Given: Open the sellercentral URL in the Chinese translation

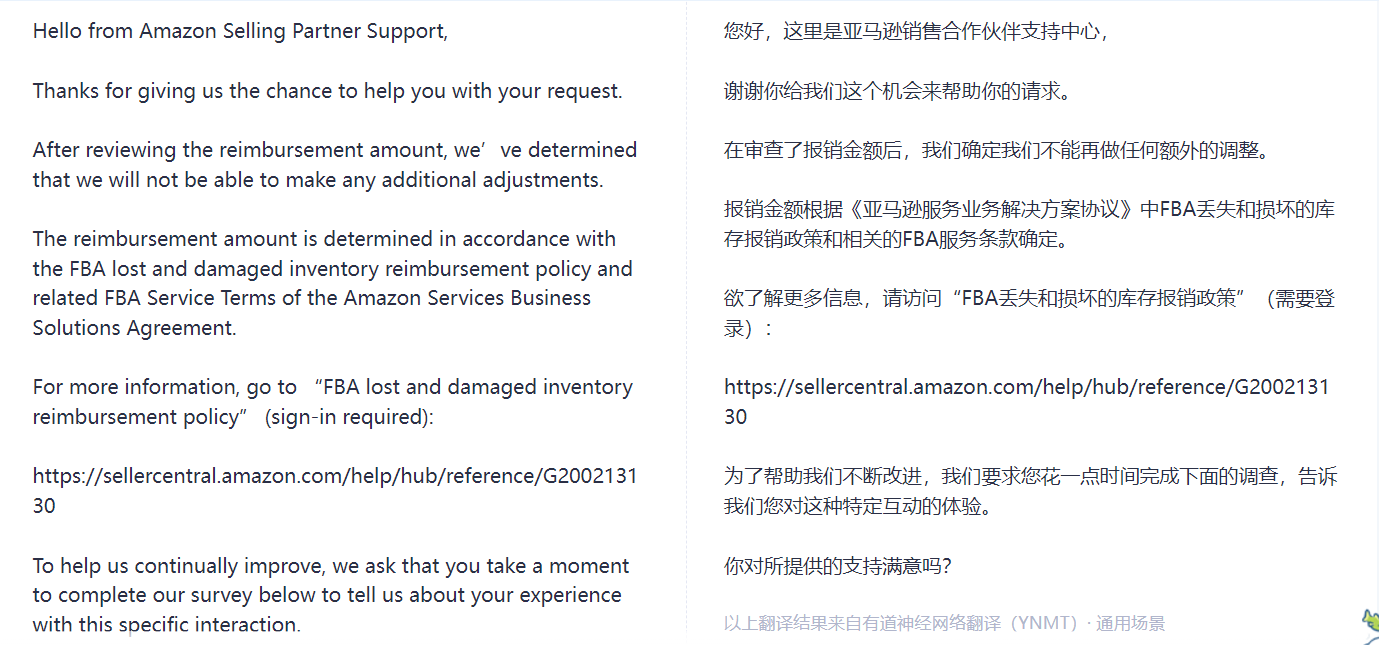Looking at the screenshot, I should [1027, 402].
